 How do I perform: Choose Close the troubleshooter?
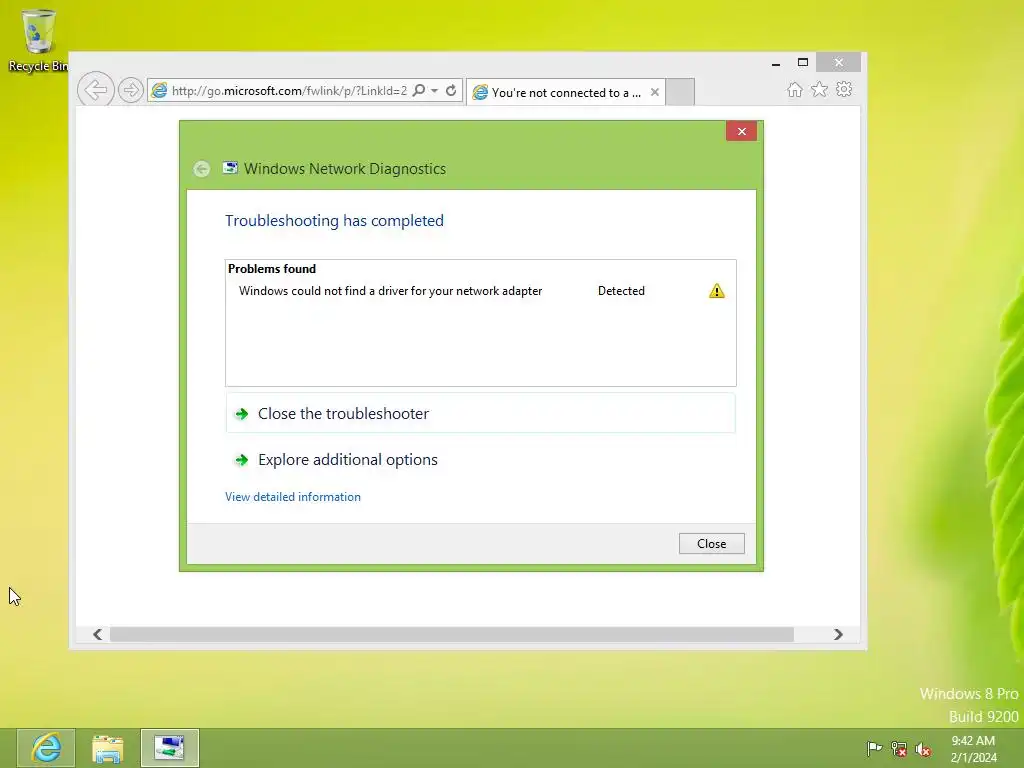tap(481, 413)
